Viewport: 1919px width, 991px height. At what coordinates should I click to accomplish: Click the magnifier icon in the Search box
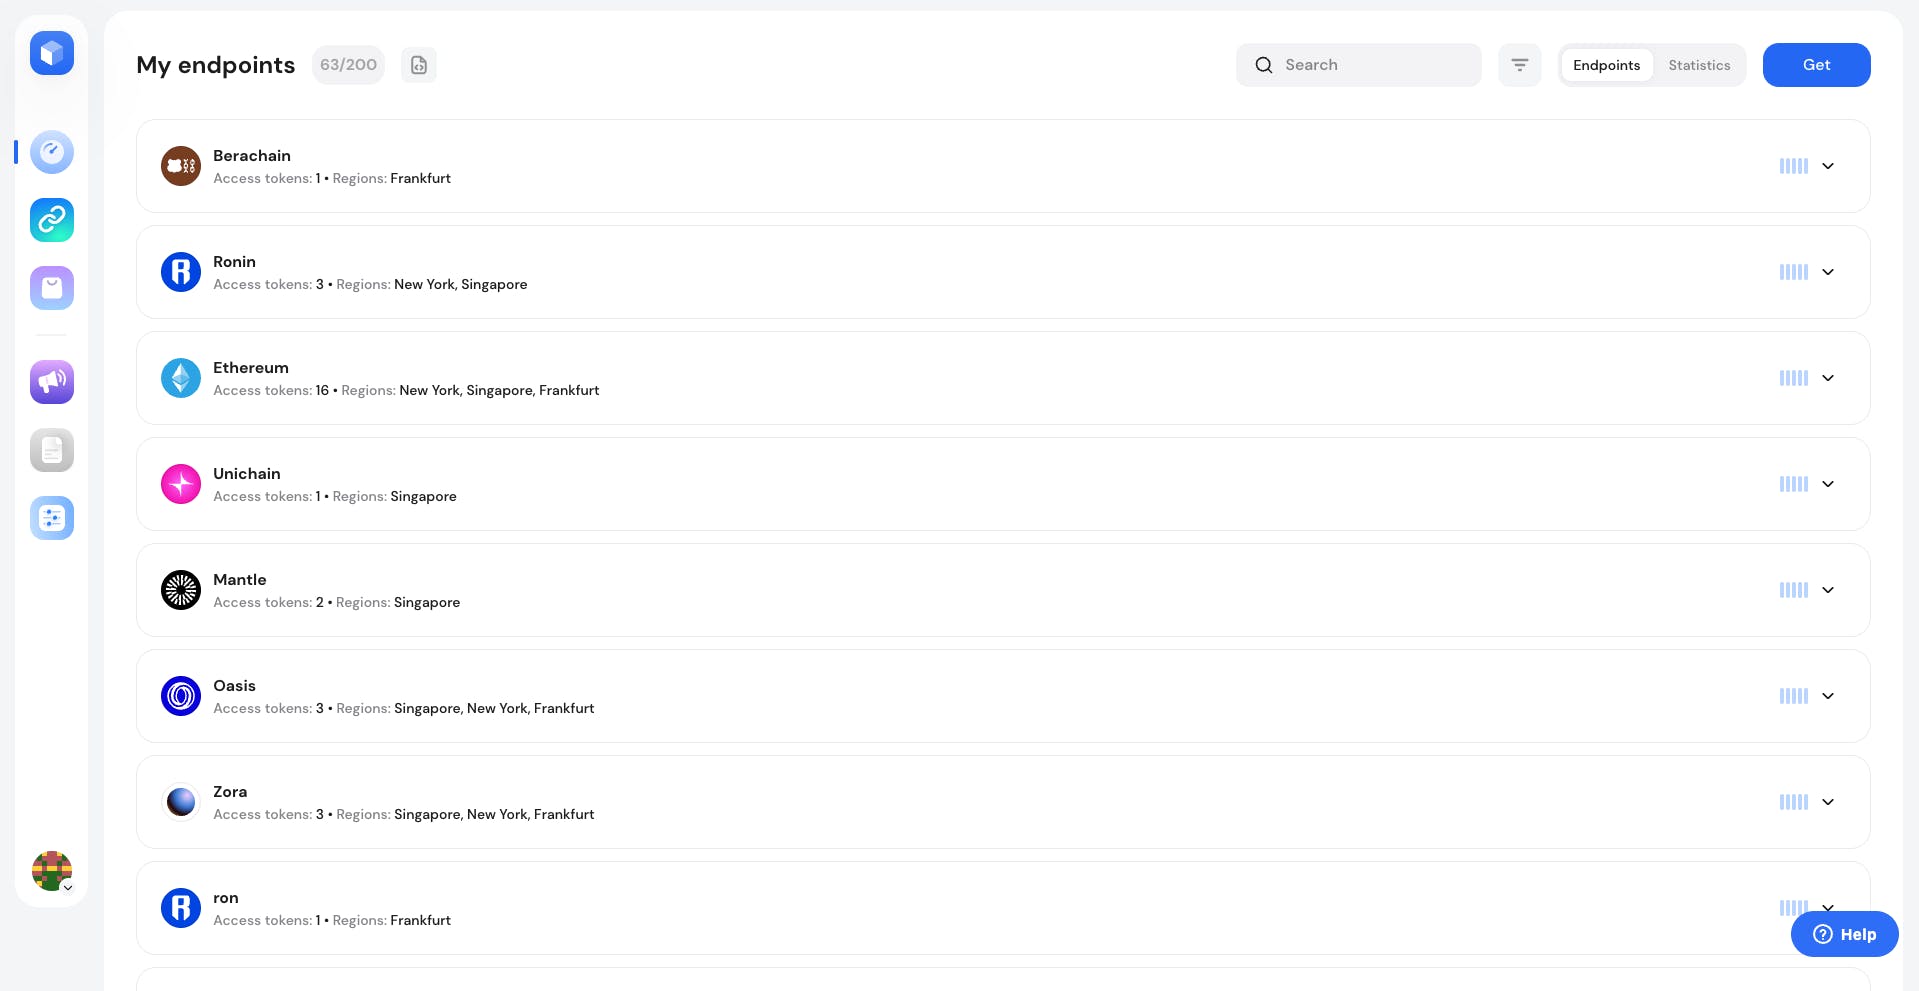pos(1264,65)
